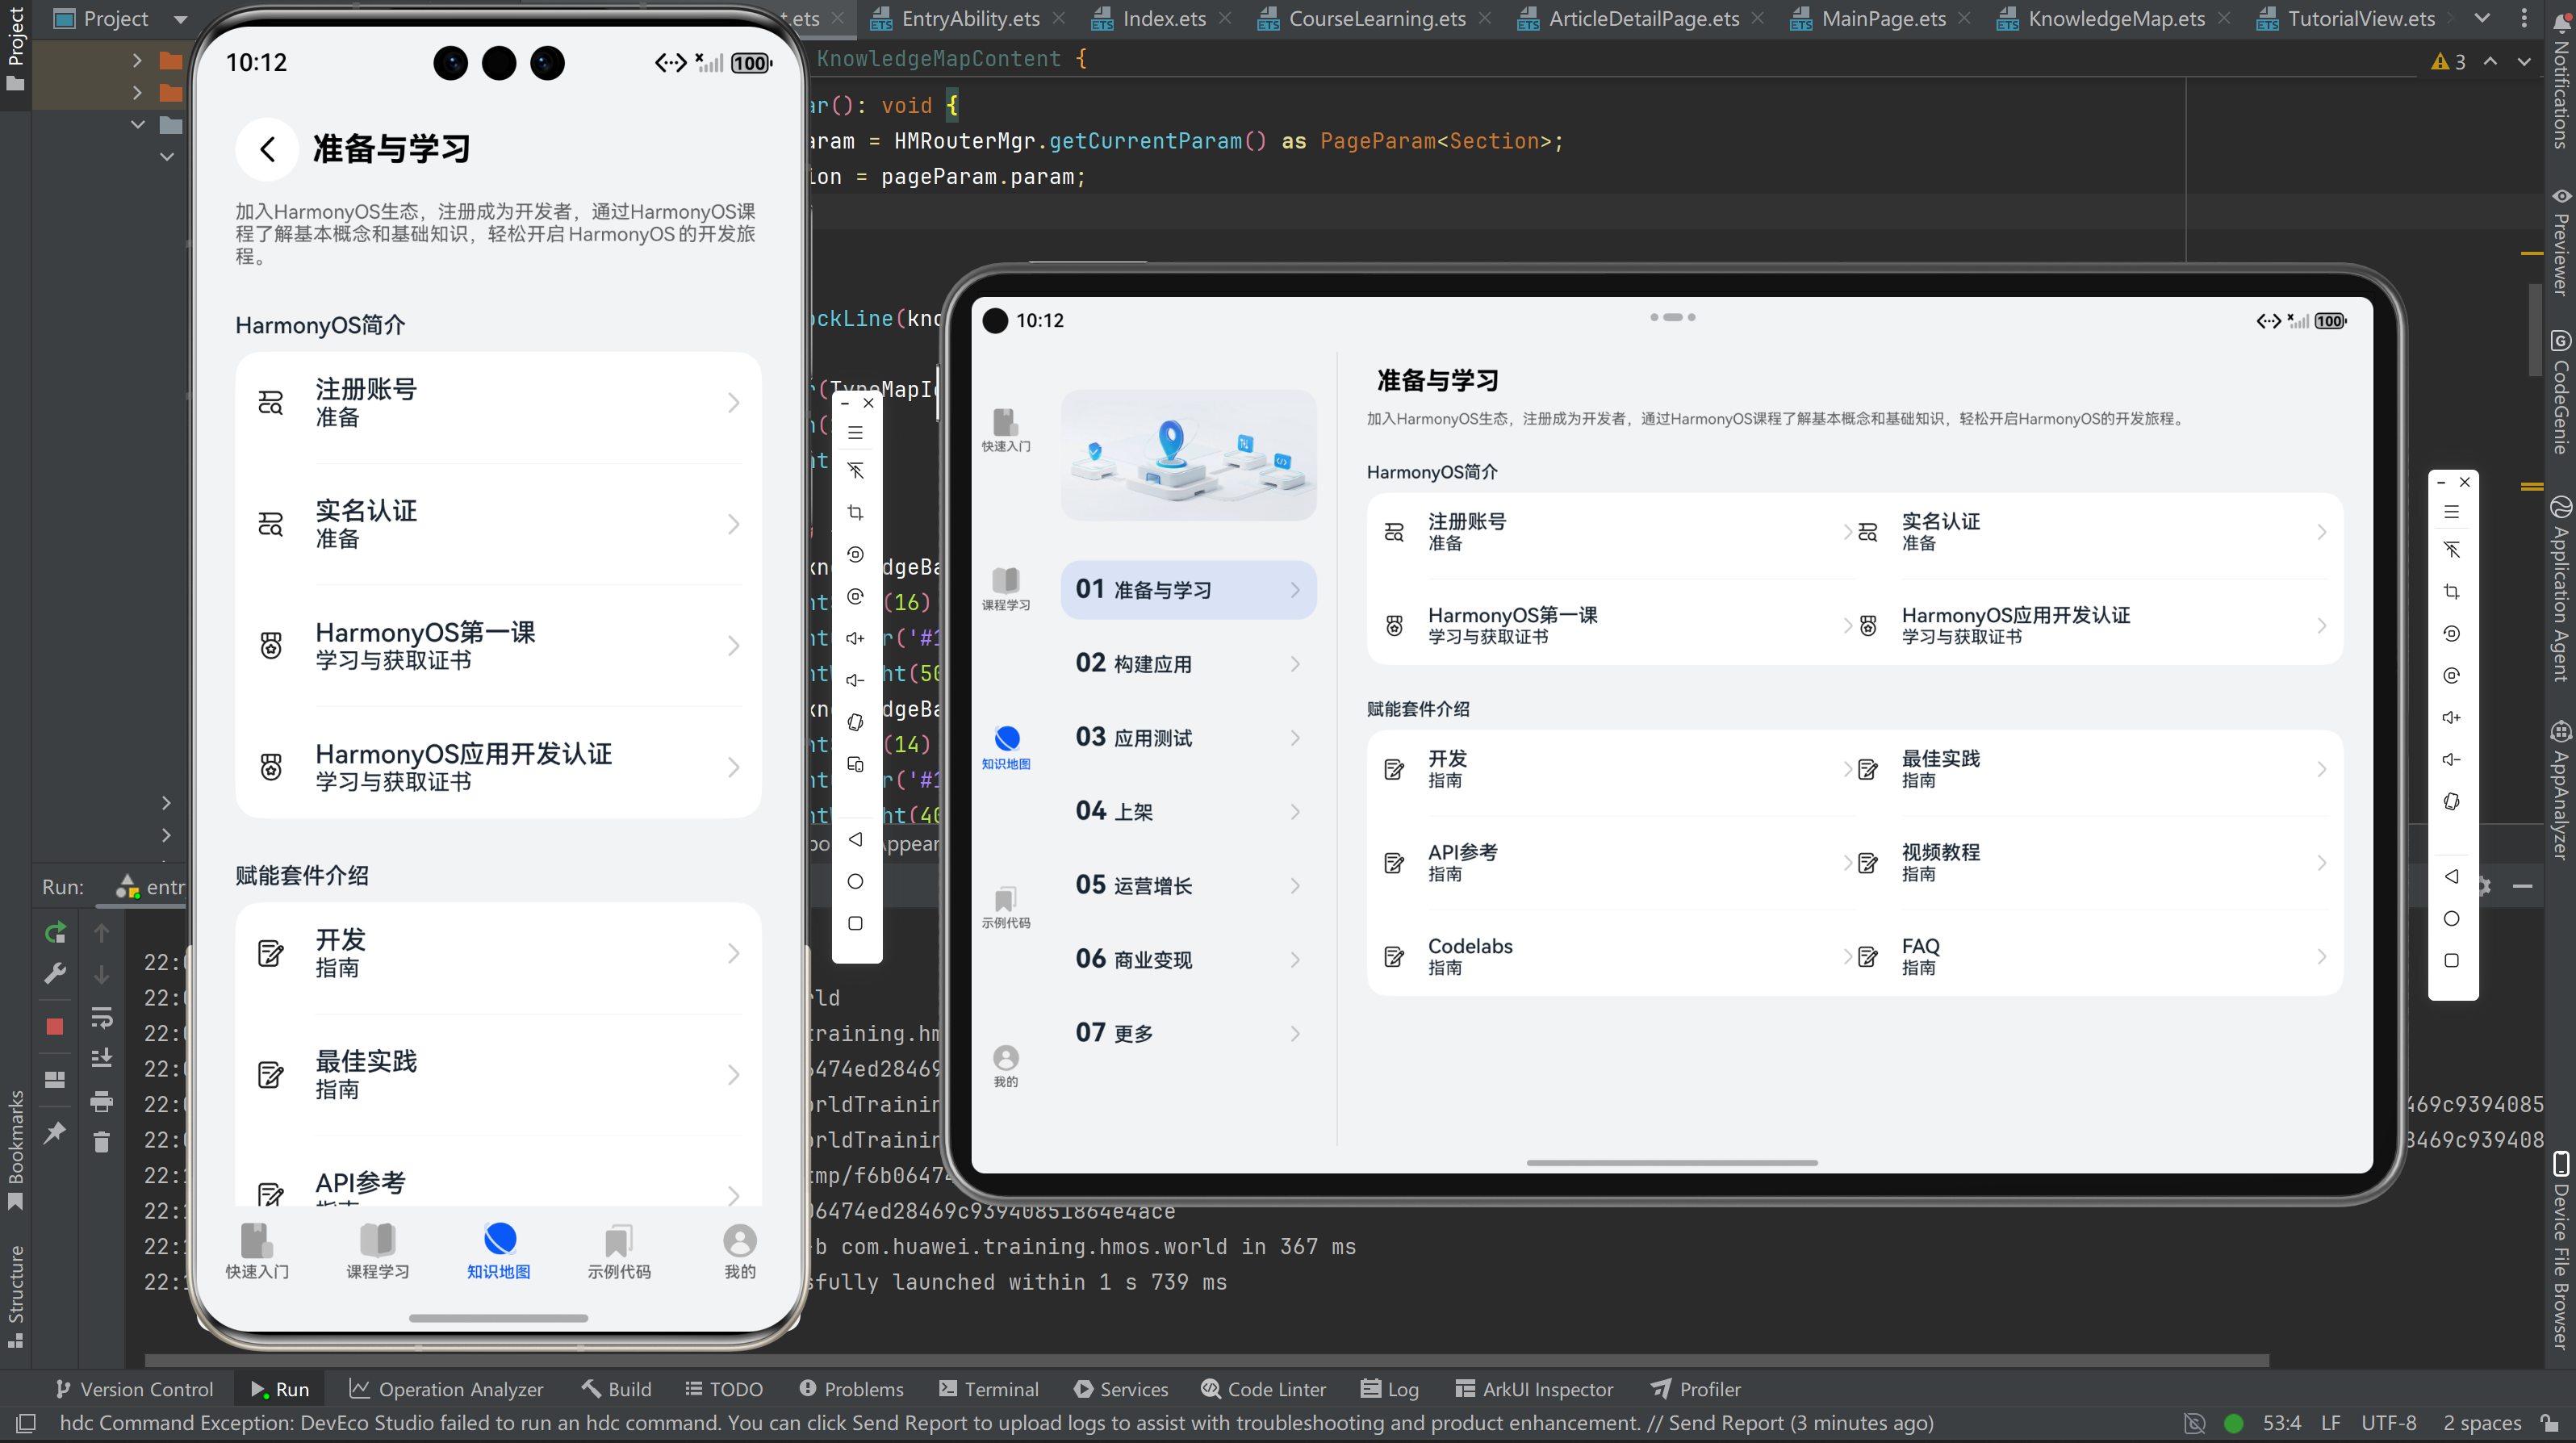
Task: Click home circle button on tablet emulator toolbar
Action: (x=2451, y=918)
